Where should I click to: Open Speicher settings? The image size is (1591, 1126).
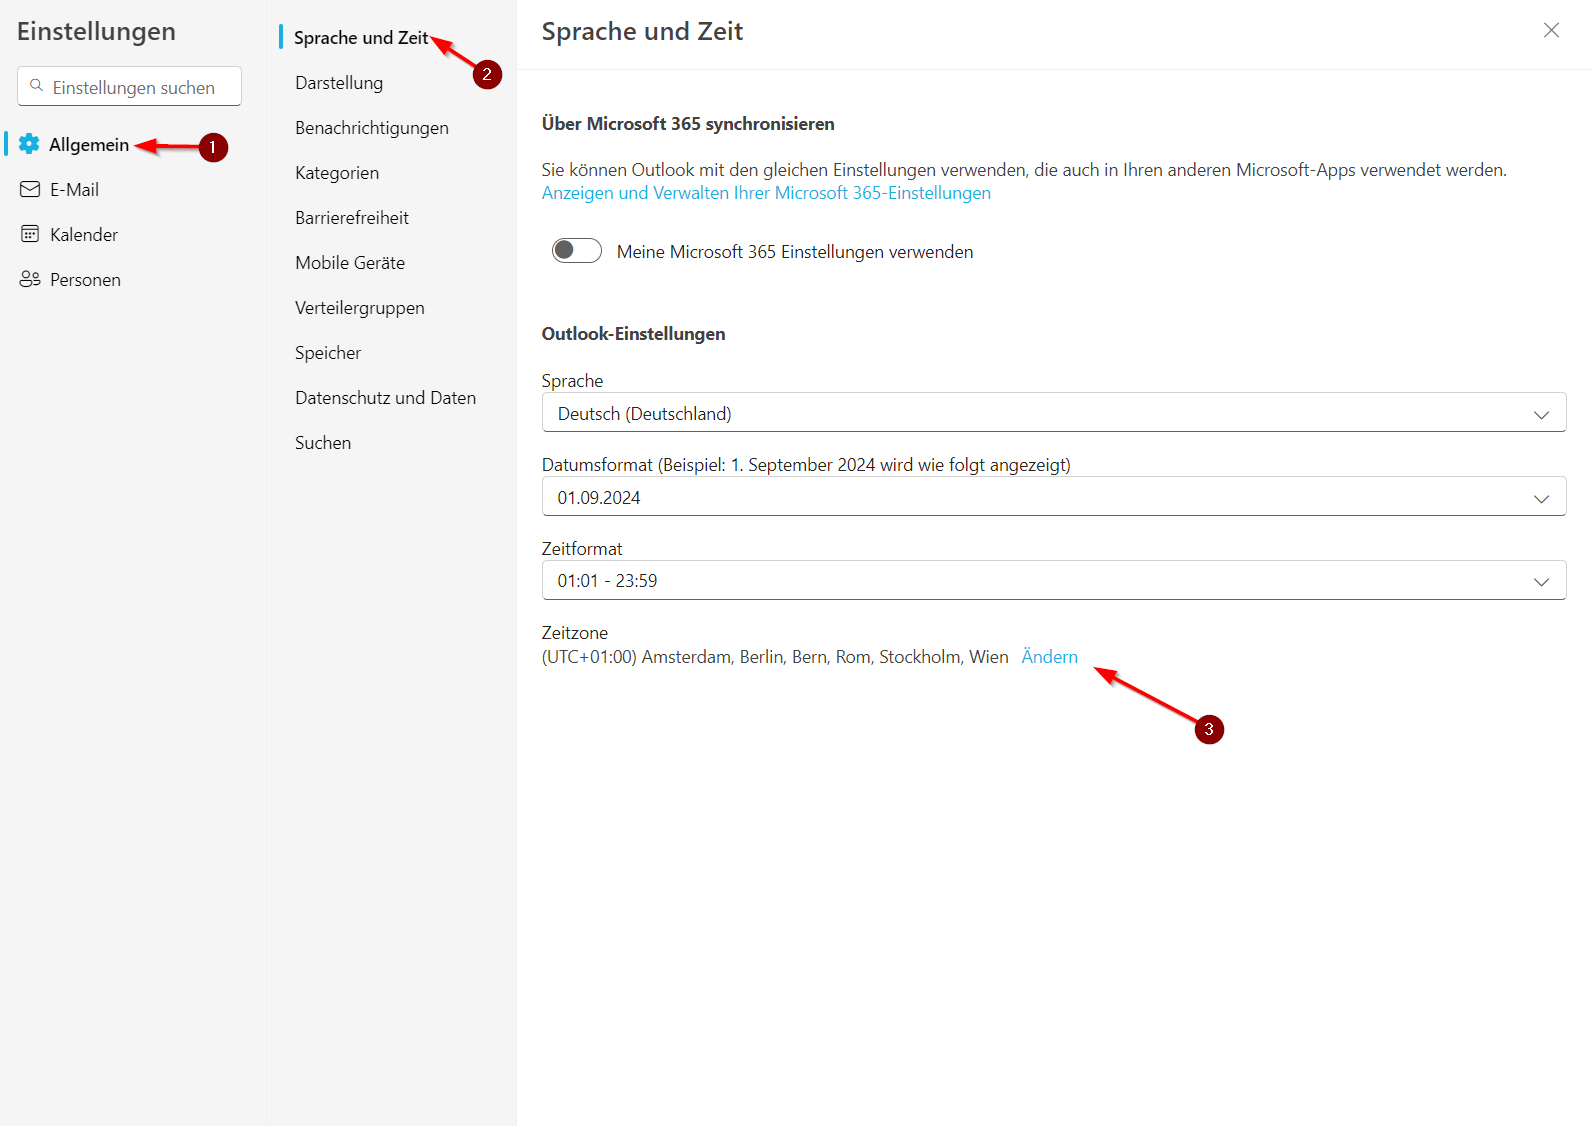click(328, 353)
